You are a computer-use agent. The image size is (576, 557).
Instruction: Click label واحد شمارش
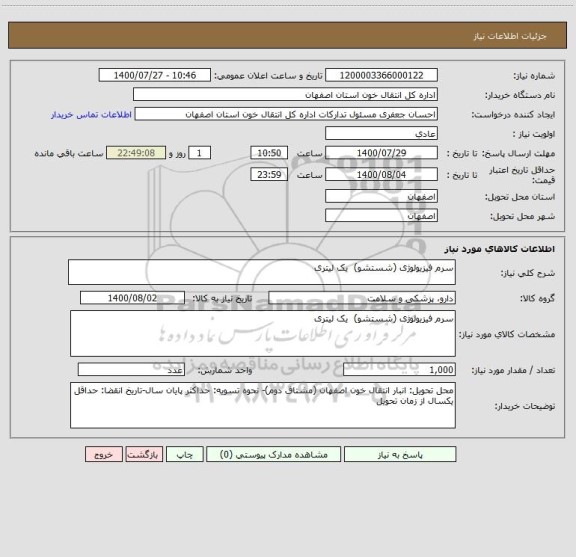[x=225, y=370]
